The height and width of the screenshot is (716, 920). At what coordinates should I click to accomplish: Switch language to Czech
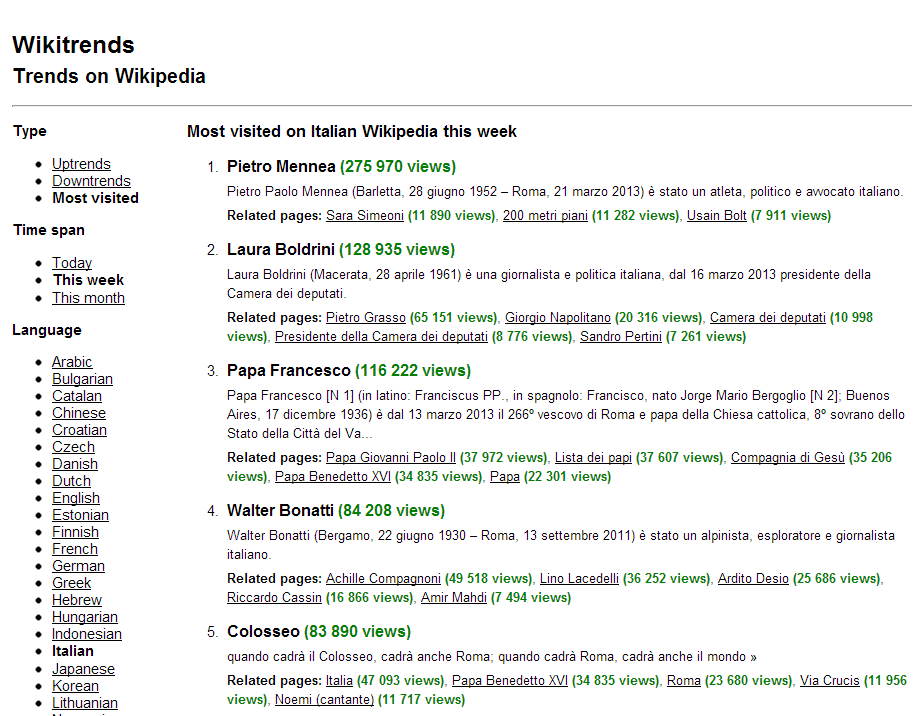[x=73, y=447]
